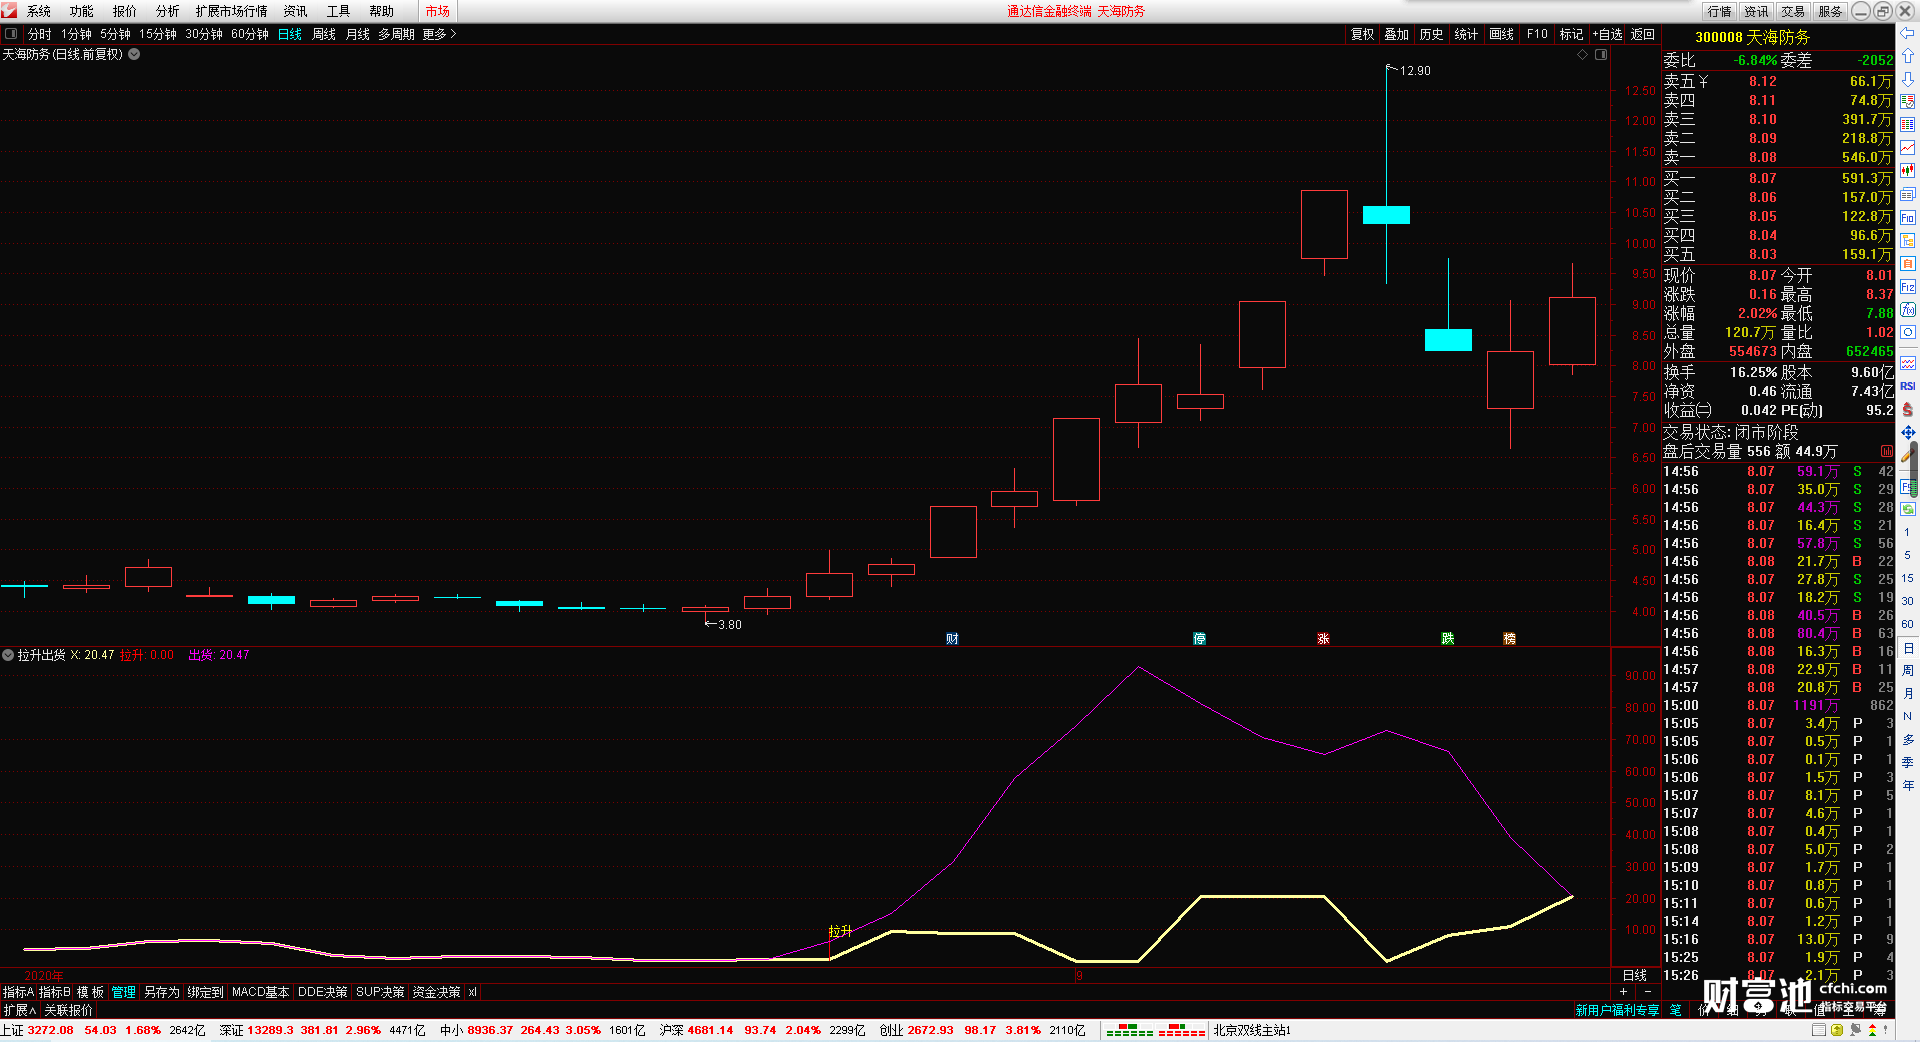The height and width of the screenshot is (1042, 1920).
Task: Open the 系统 menu
Action: point(39,11)
